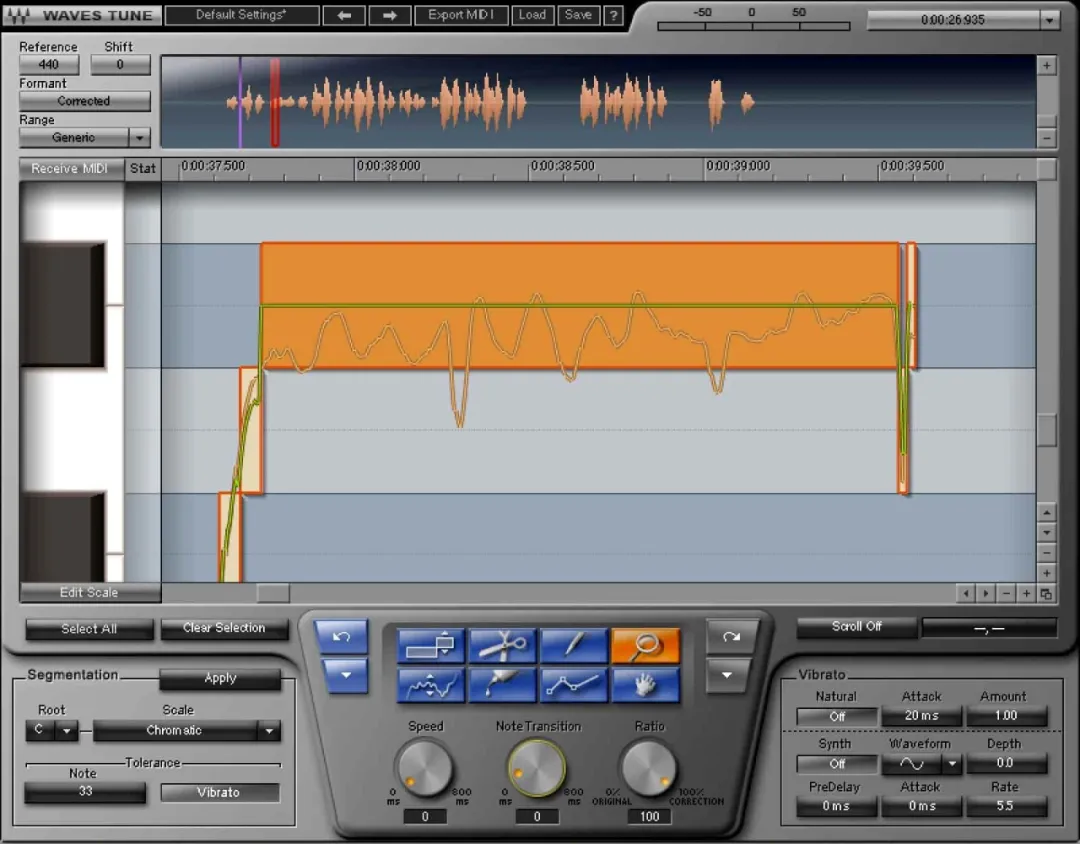1080x844 pixels.
Task: Select the Hand navigation tool
Action: click(645, 685)
